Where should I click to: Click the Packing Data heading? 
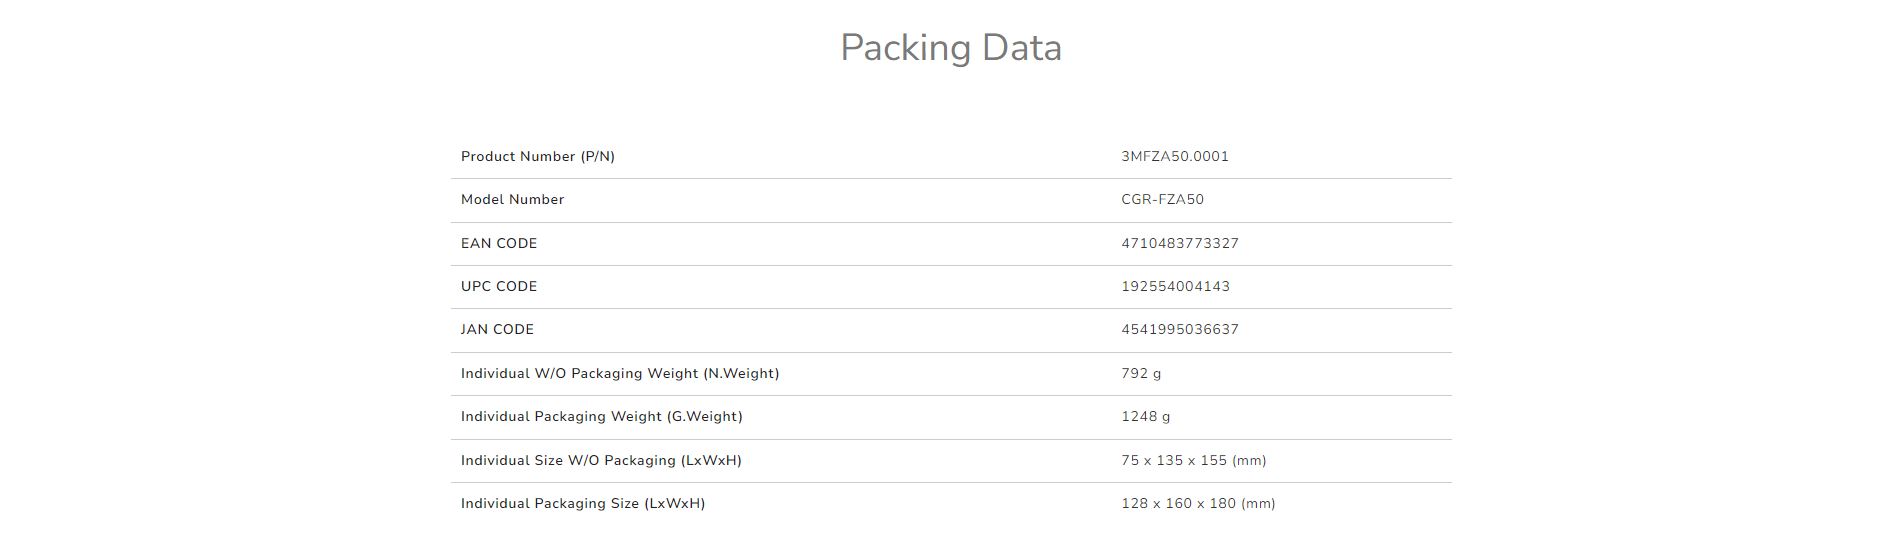(x=950, y=48)
